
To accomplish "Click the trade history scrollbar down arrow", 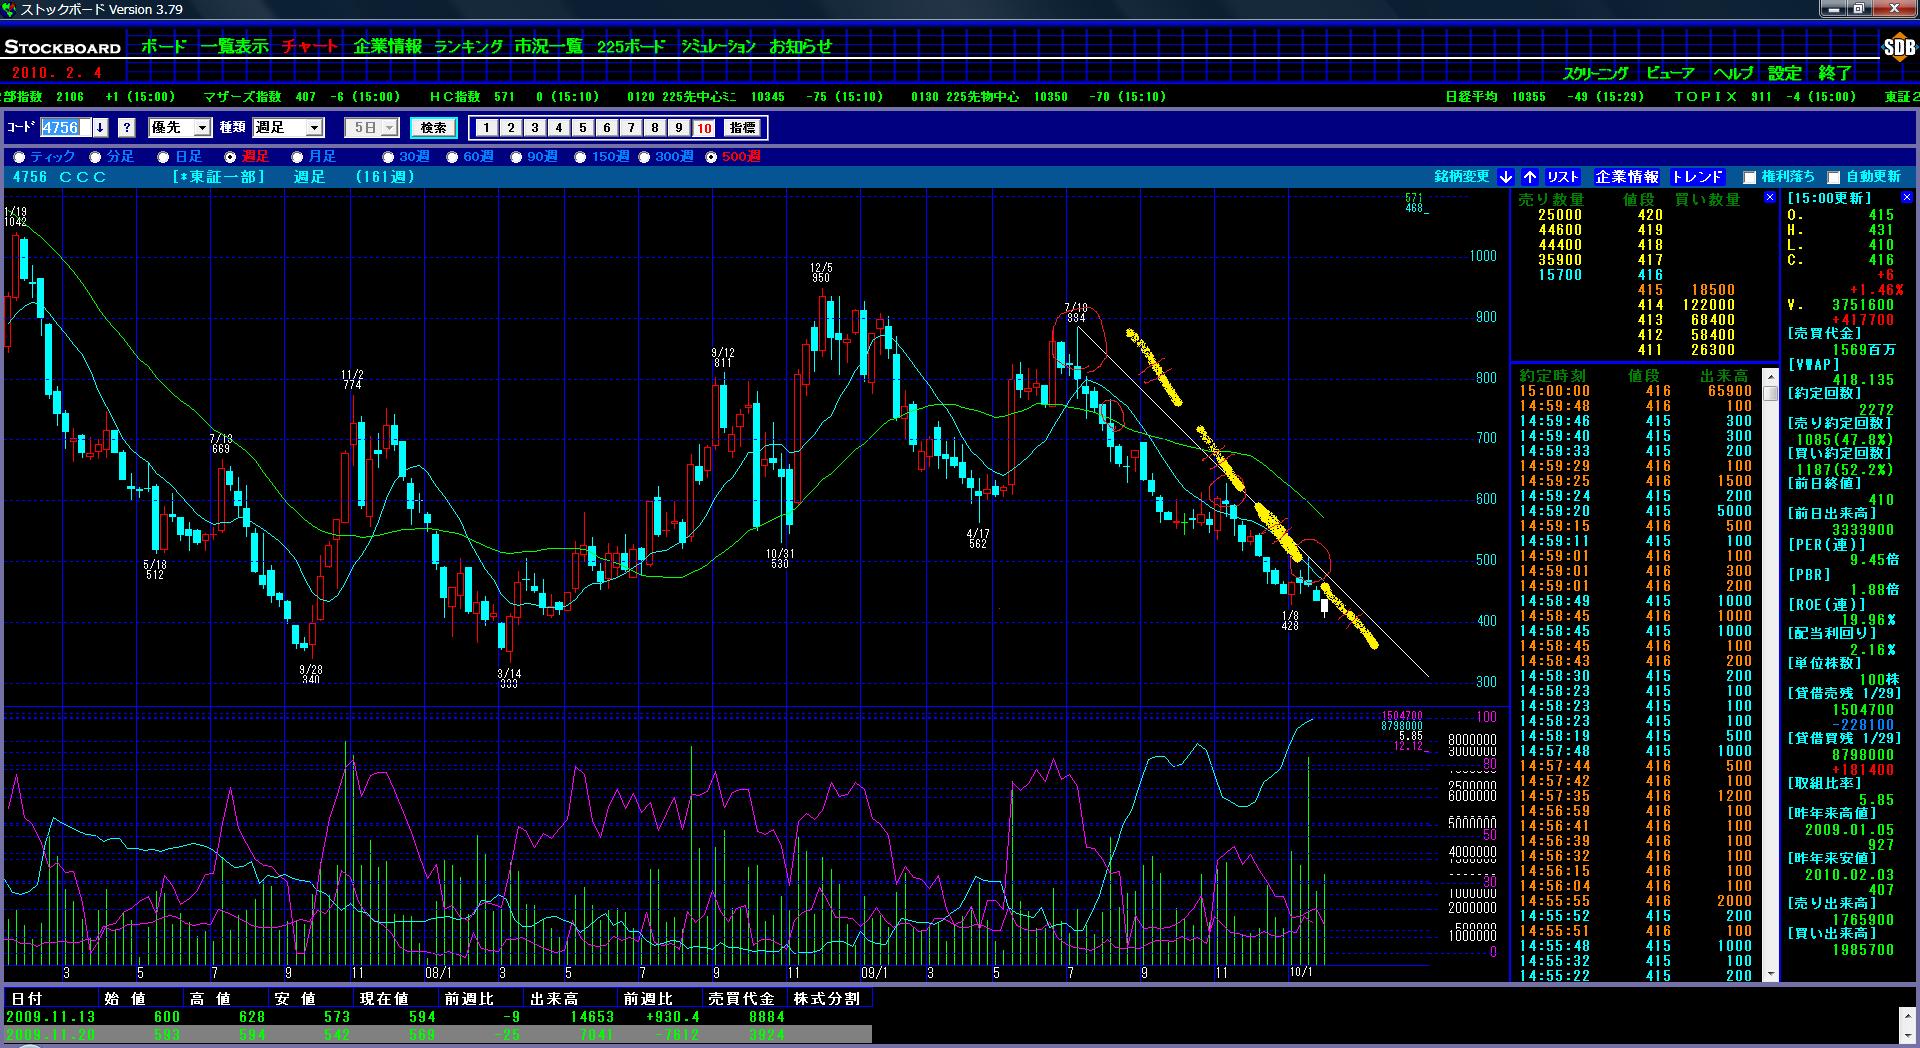I will 1770,974.
